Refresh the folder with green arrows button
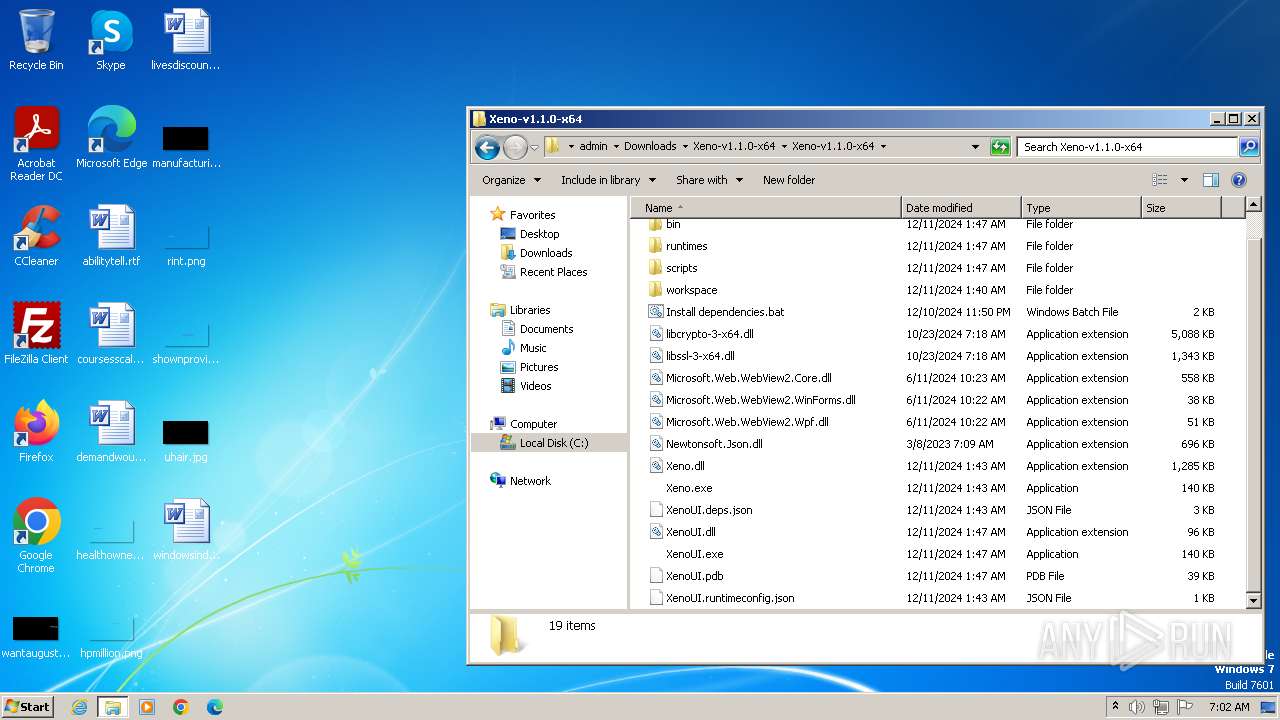Screen dimensions: 1280x720 pyautogui.click(x=1000, y=147)
